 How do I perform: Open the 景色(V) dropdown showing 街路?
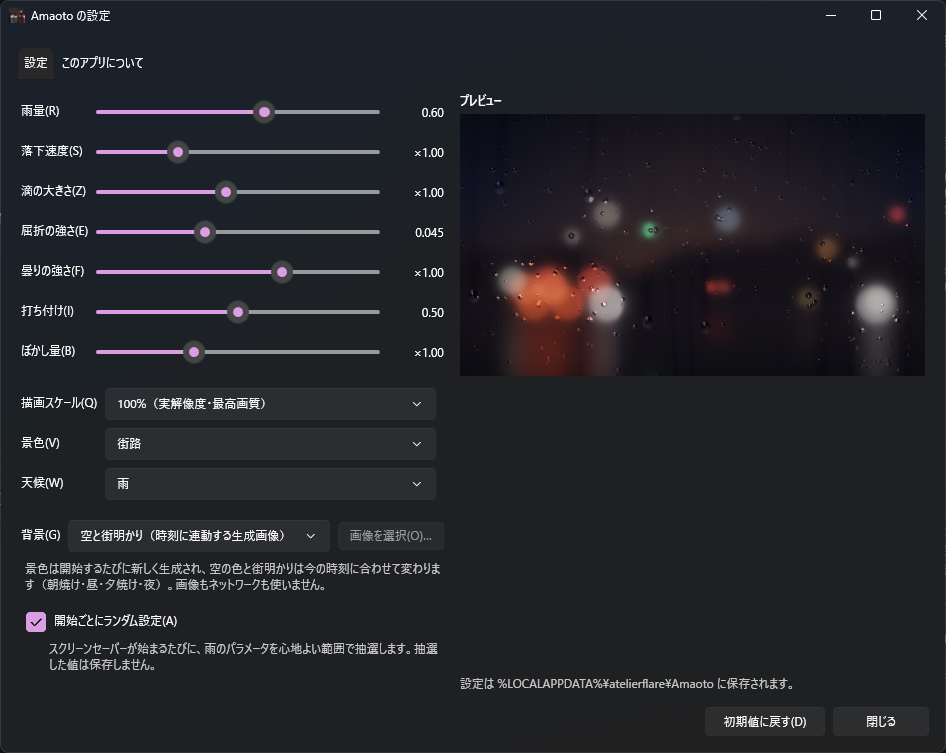(270, 444)
